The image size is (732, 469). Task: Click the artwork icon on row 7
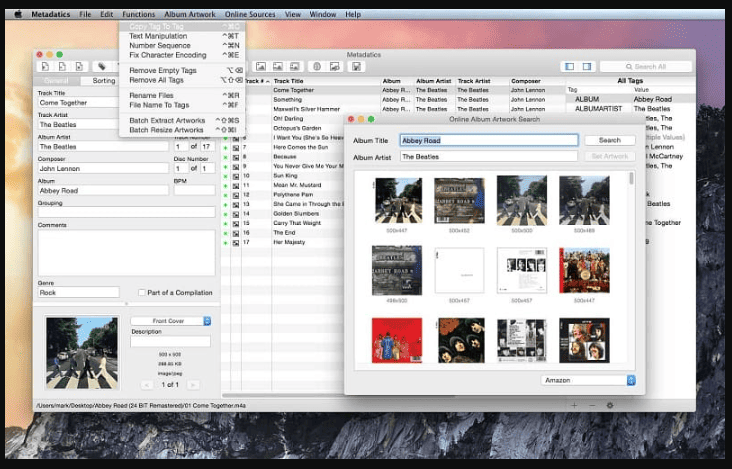coord(236,148)
